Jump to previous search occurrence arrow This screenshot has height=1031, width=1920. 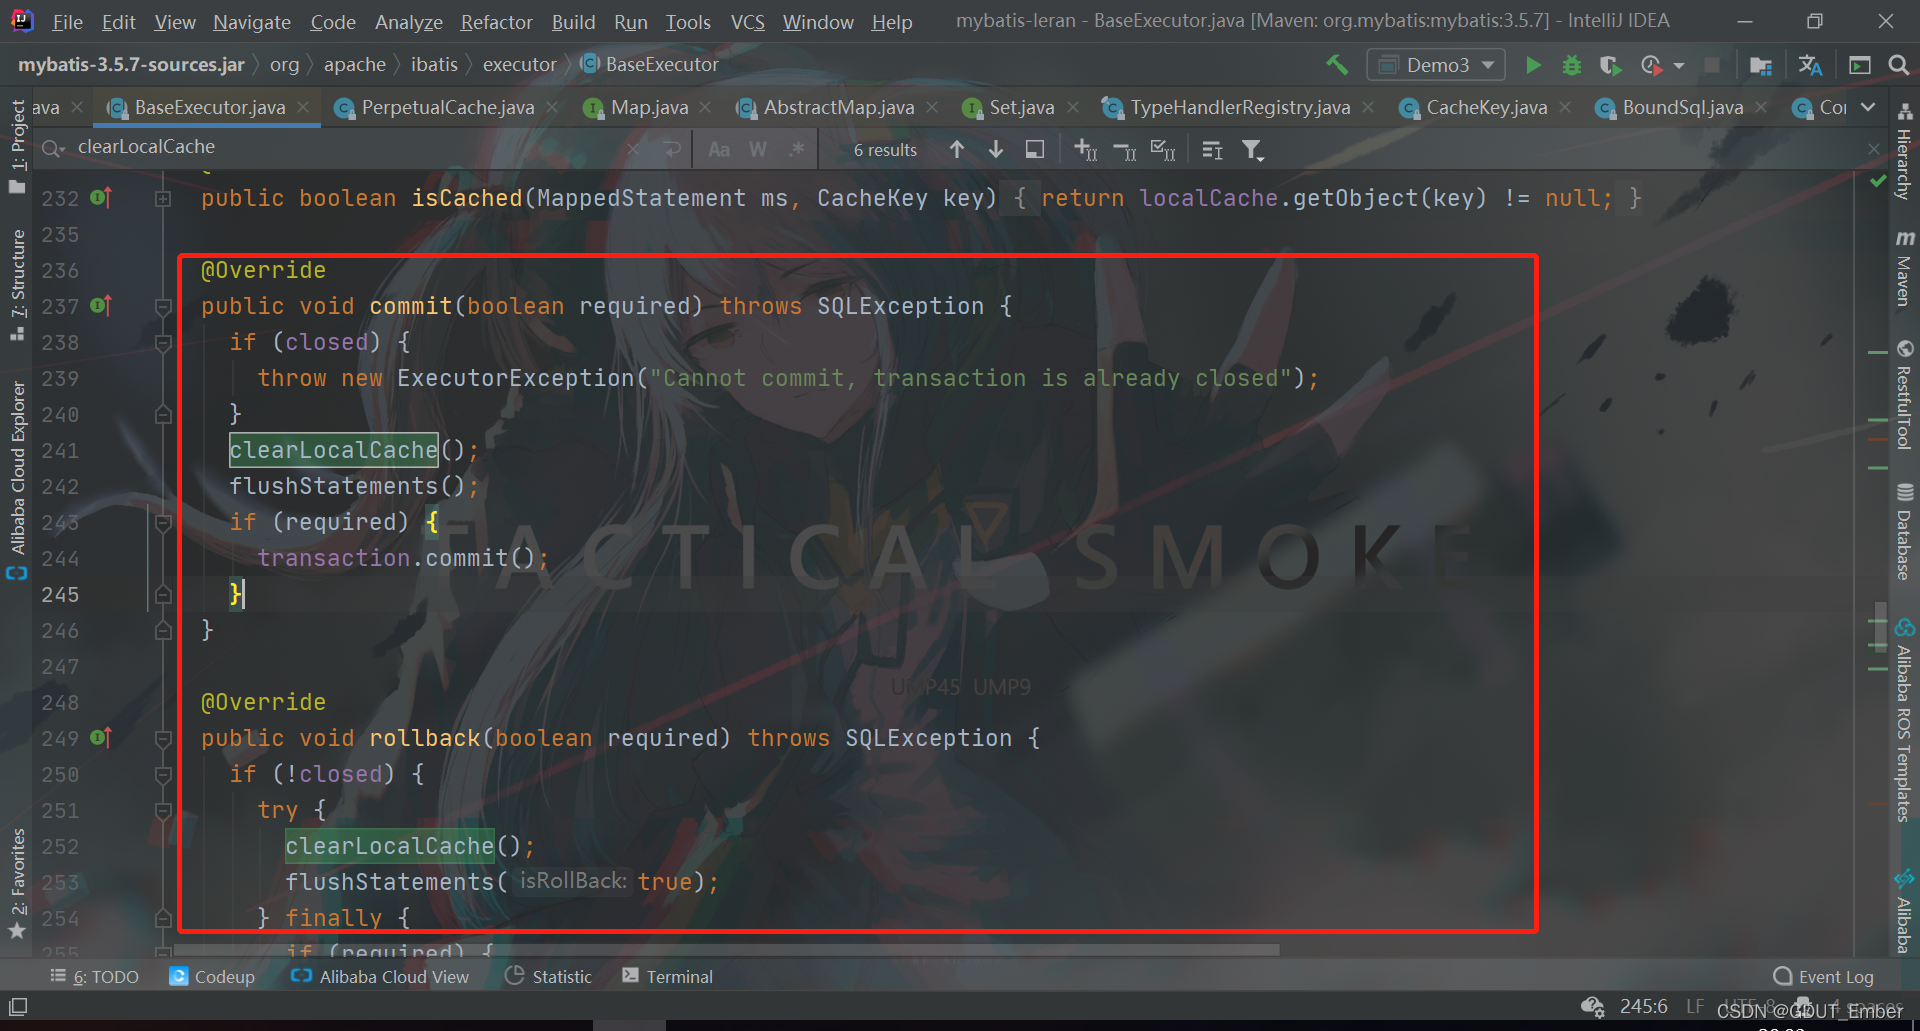[957, 149]
